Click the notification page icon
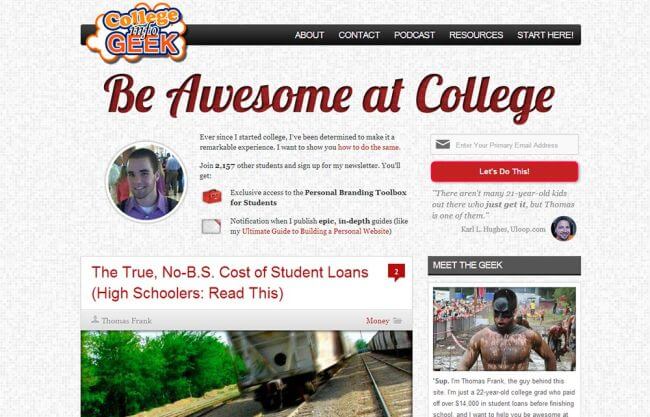This screenshot has height=417, width=650. (x=211, y=226)
